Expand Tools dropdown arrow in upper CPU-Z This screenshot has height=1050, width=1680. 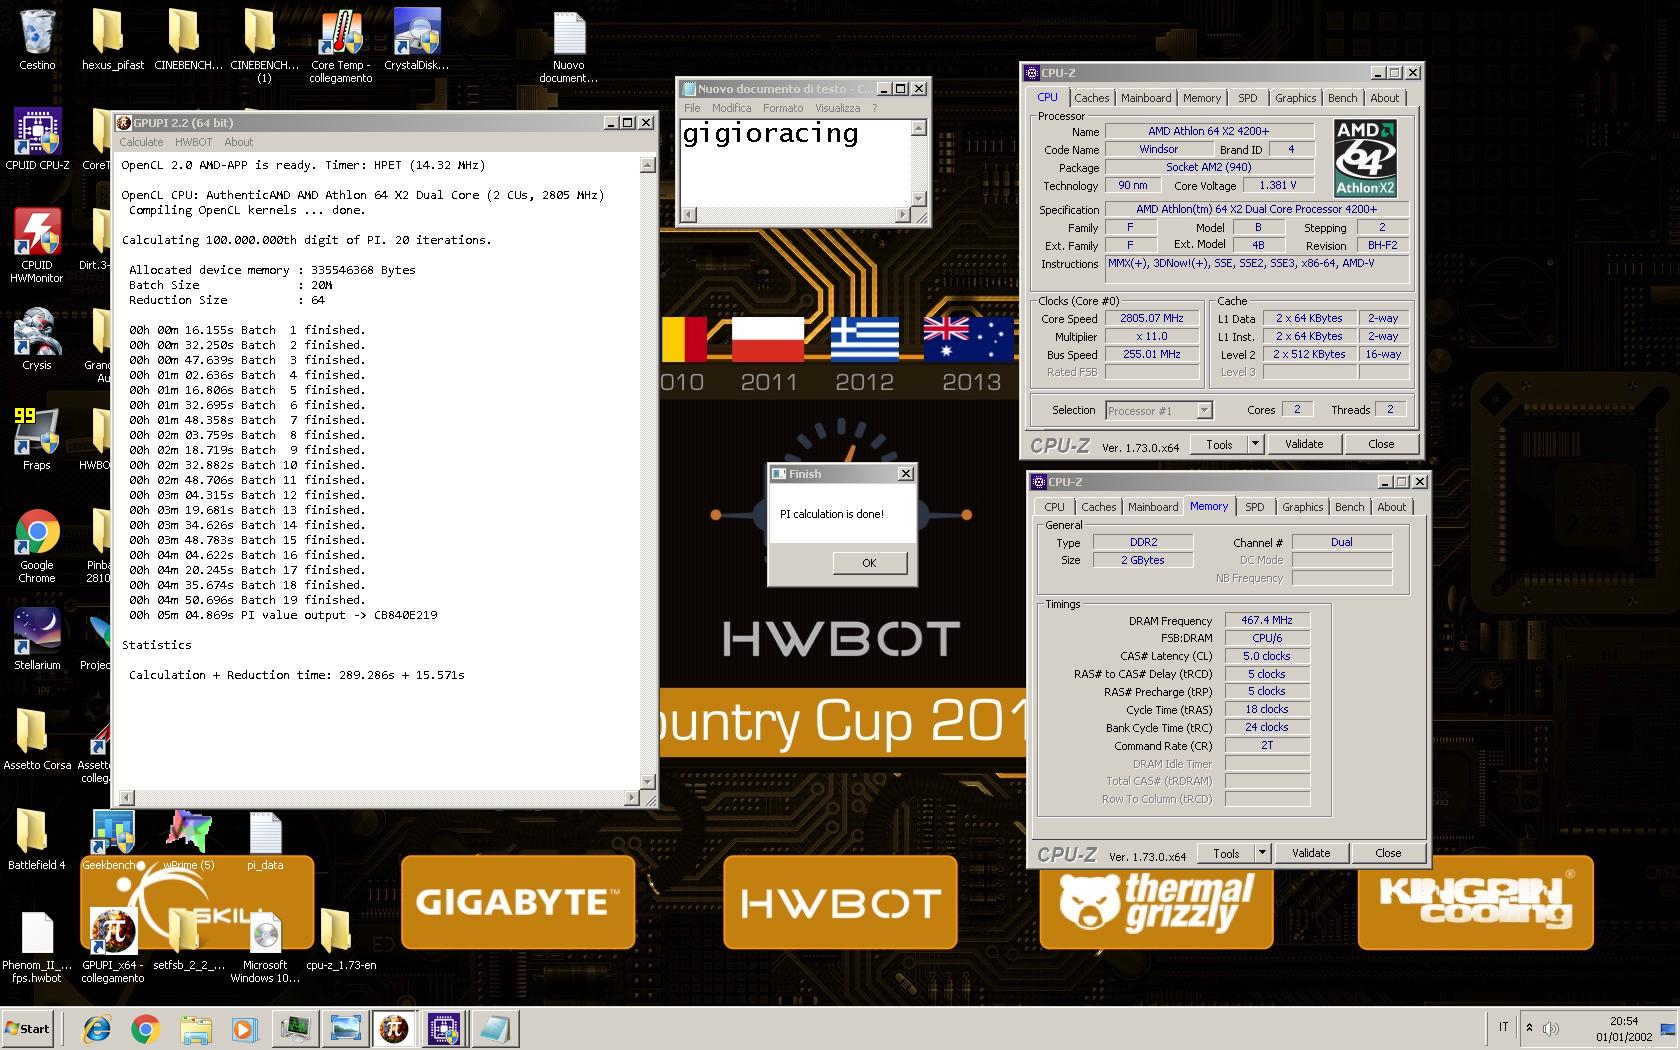coord(1255,444)
